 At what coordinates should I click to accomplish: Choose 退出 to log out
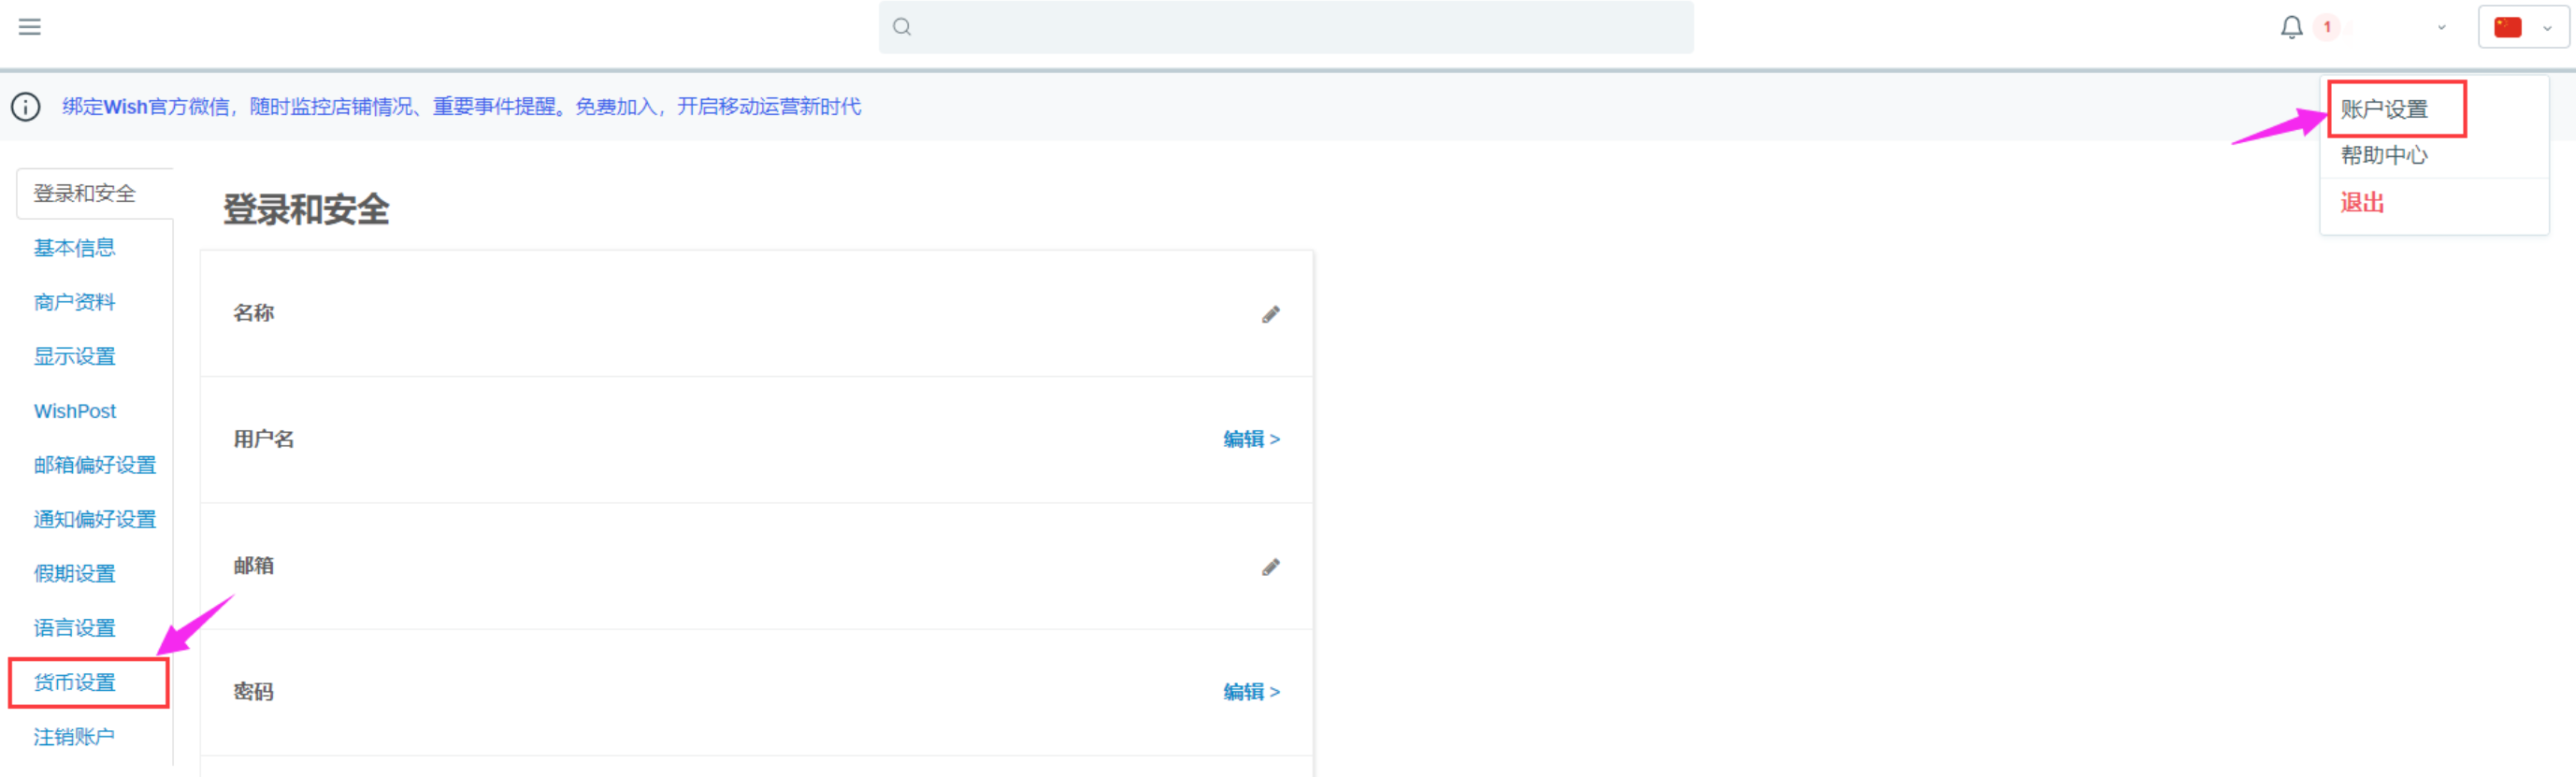click(x=2362, y=203)
